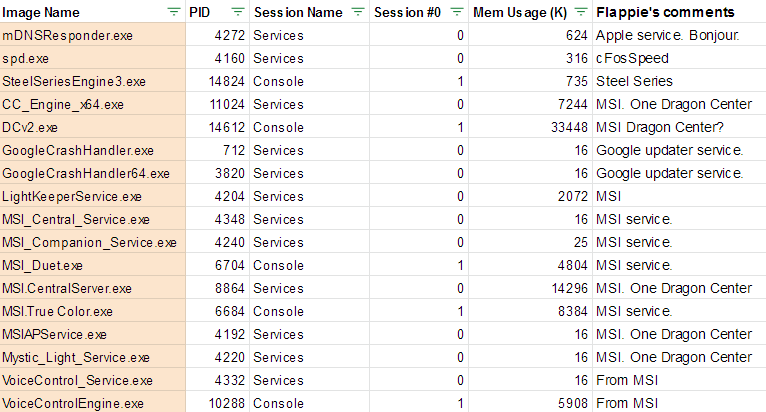766x412 pixels.
Task: Select Console cell in MSI_Duet.exe row
Action: (x=310, y=265)
